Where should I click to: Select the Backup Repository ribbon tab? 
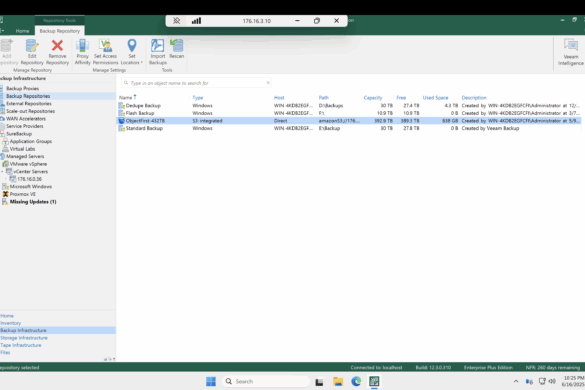(x=60, y=31)
